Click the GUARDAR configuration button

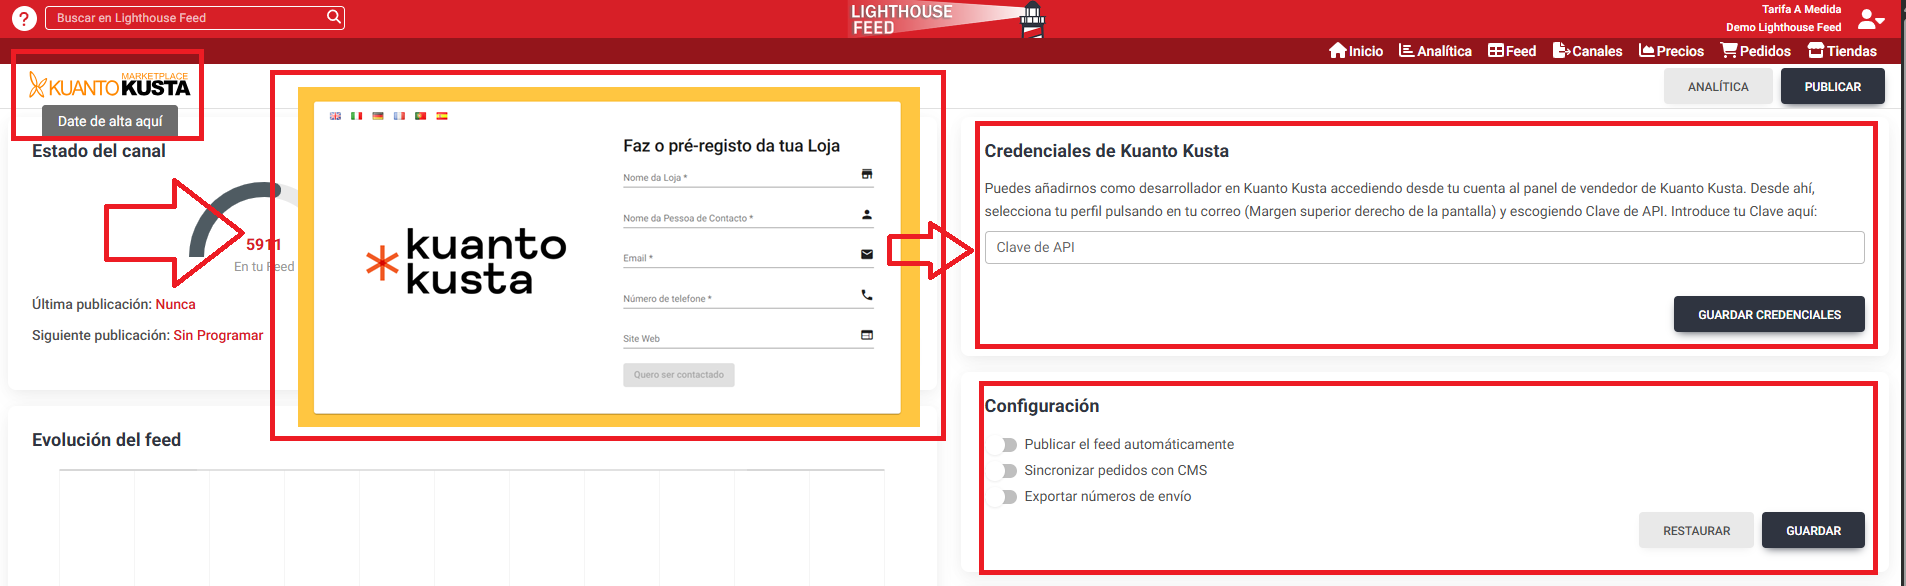pos(1813,530)
